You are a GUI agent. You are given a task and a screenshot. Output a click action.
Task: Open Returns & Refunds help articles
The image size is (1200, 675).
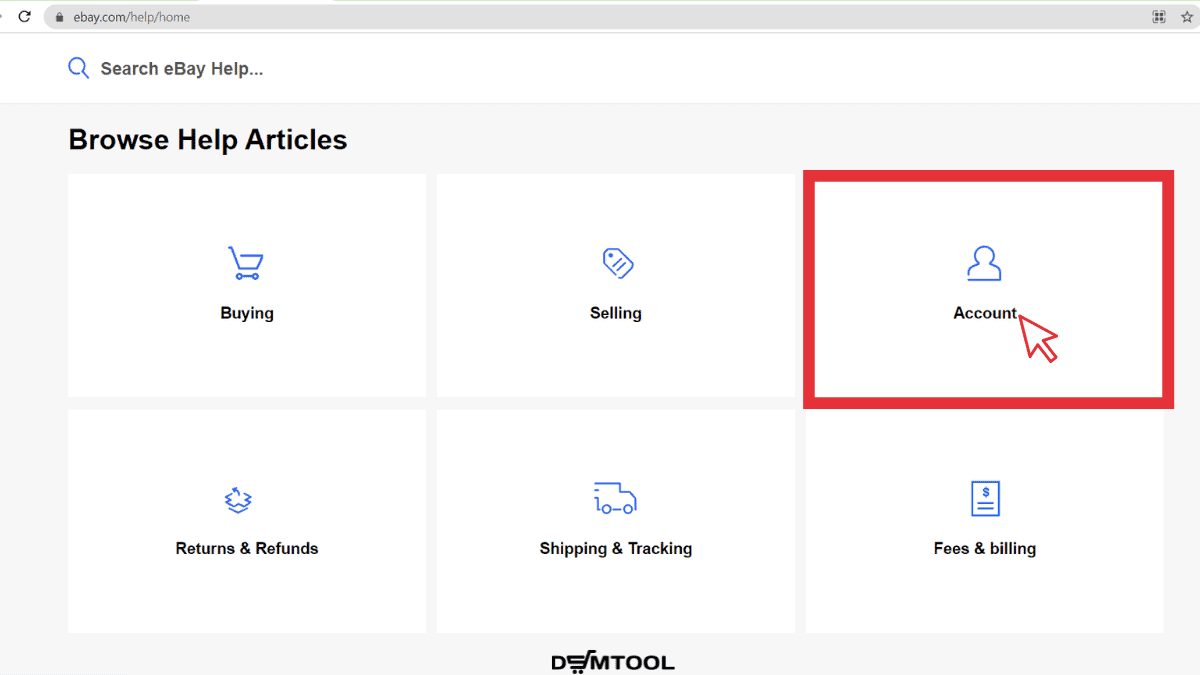247,521
